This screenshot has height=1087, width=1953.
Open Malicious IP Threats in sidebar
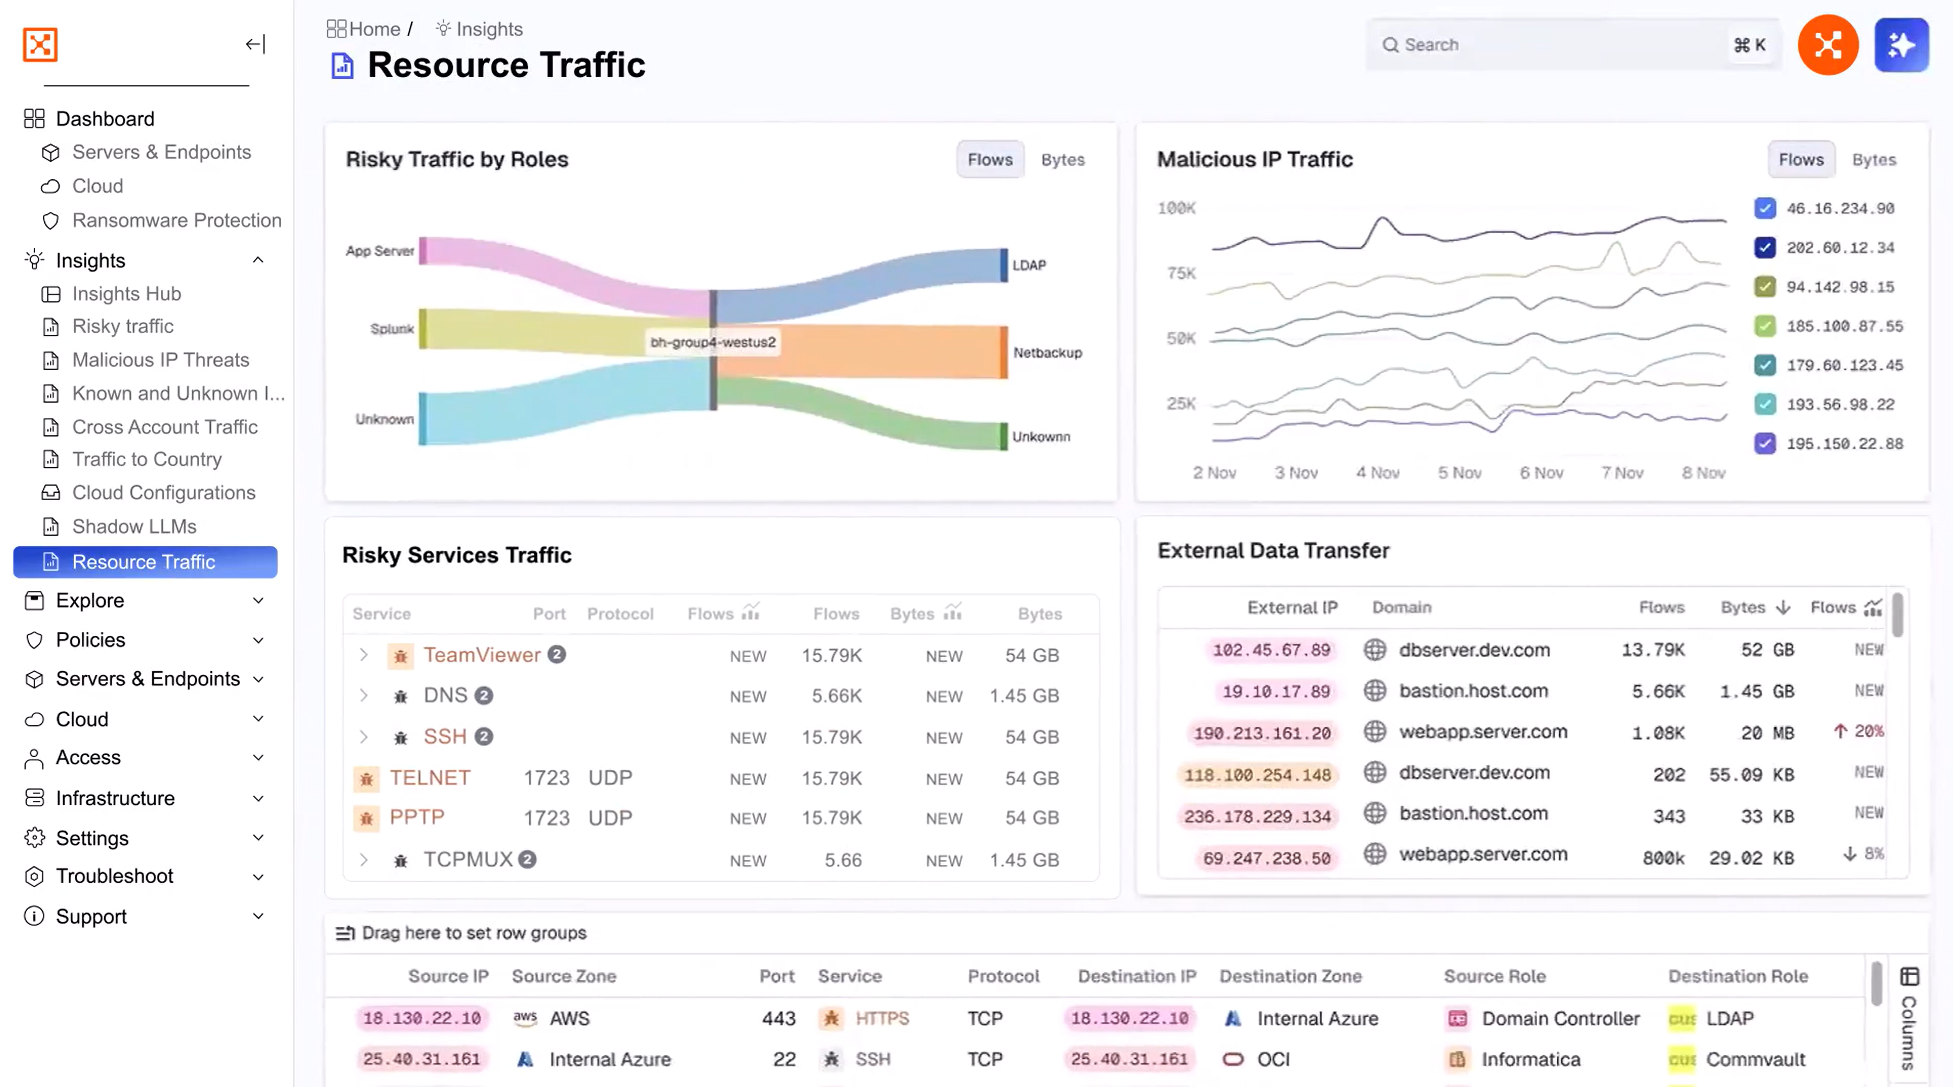pos(160,360)
